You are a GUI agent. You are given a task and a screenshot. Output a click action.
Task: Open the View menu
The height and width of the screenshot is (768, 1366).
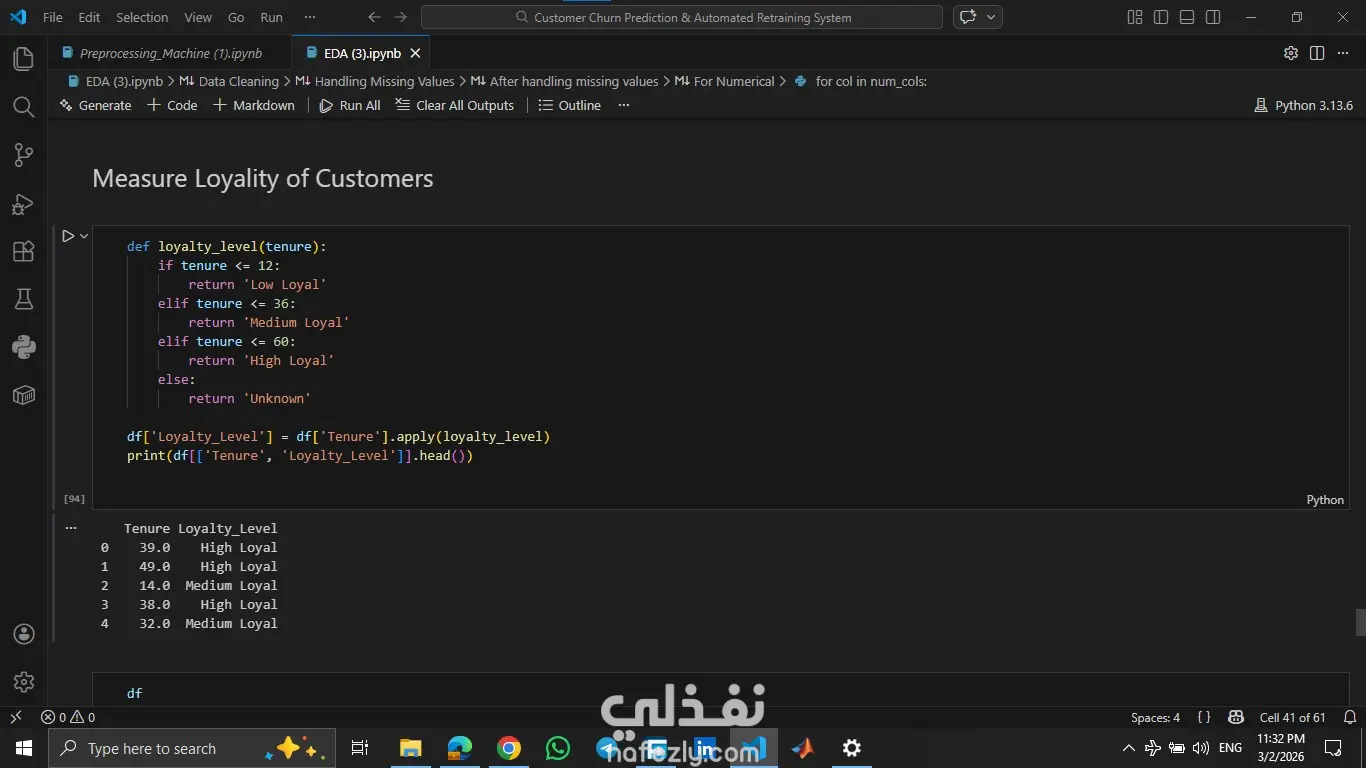(x=198, y=17)
